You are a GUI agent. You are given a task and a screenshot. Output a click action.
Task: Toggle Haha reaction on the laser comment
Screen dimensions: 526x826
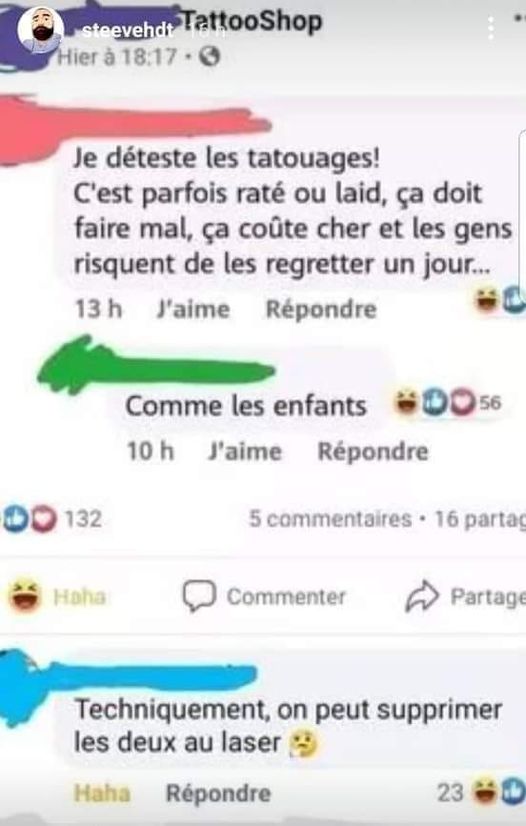(x=102, y=793)
